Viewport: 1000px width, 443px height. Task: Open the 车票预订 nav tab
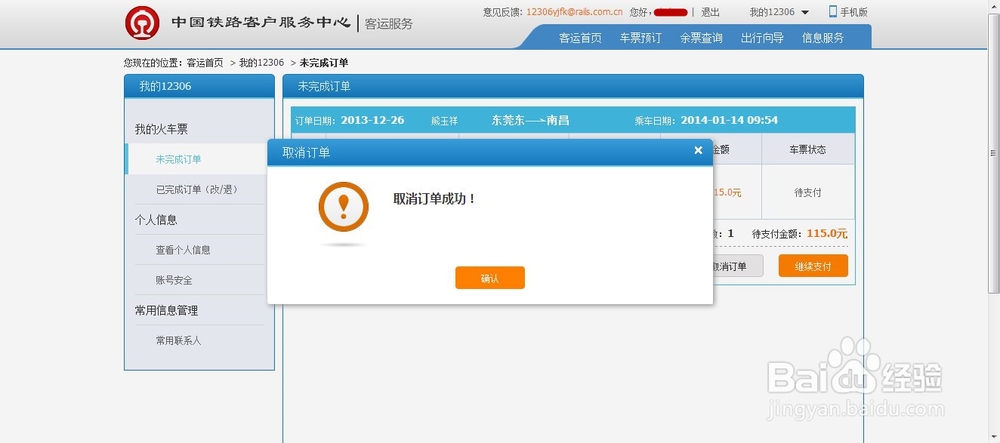click(640, 38)
